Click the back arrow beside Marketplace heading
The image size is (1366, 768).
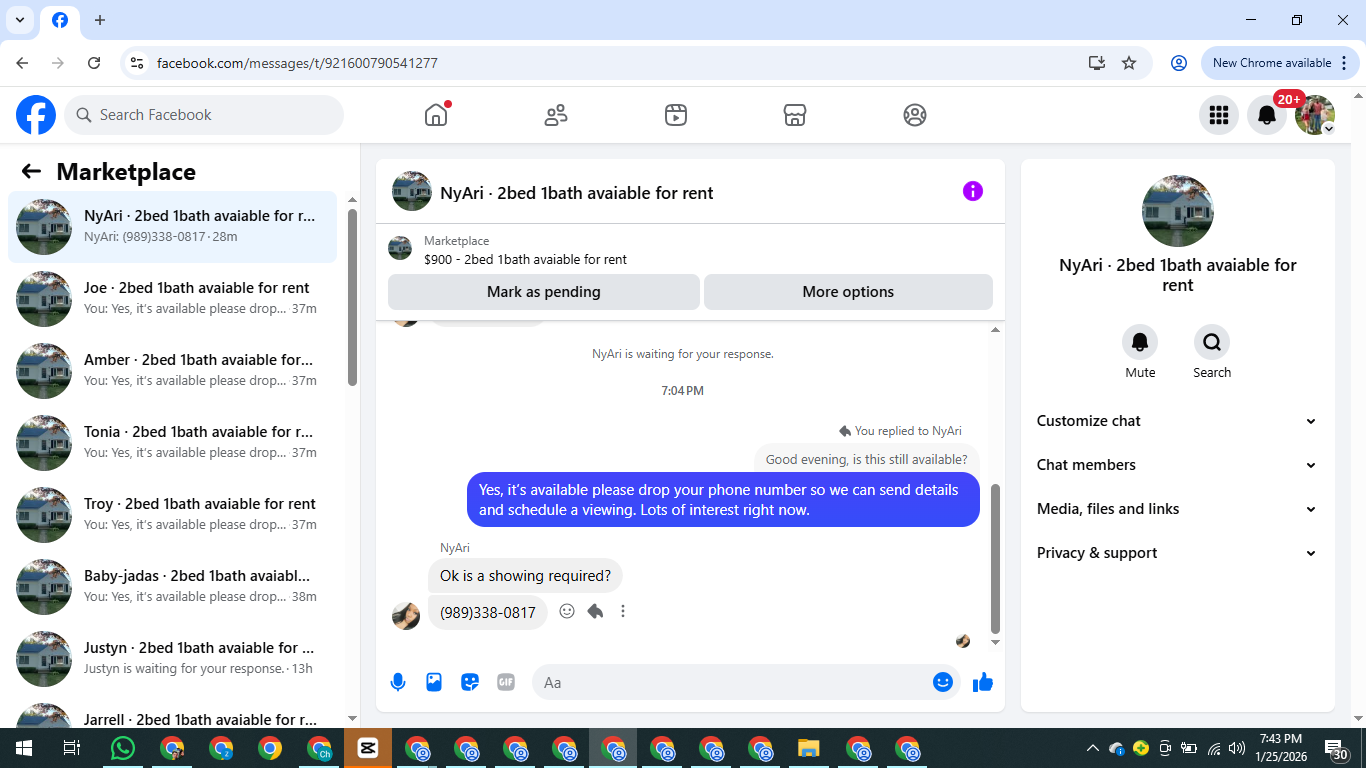click(31, 171)
